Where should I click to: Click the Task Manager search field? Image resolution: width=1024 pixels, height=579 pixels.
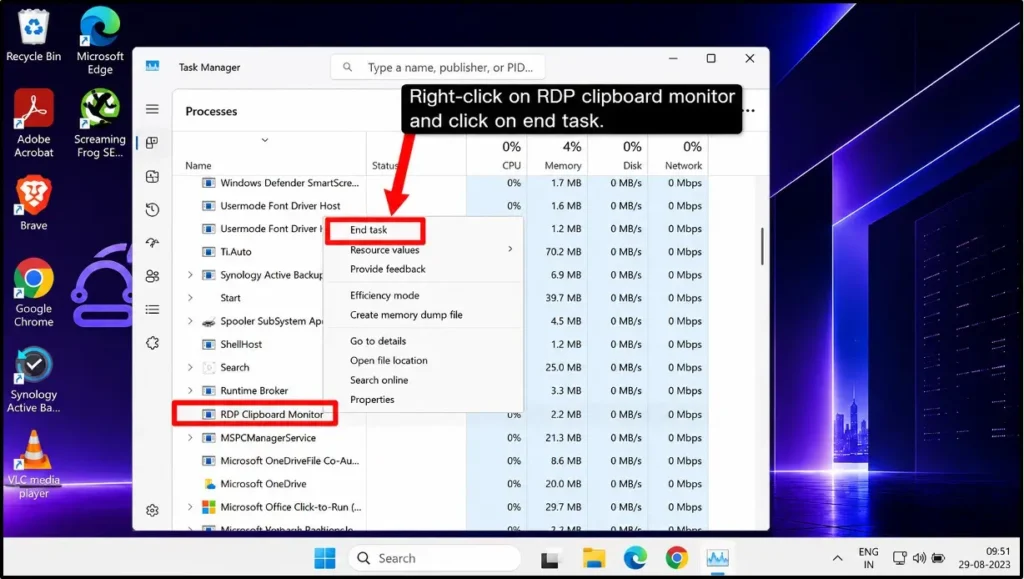[438, 67]
